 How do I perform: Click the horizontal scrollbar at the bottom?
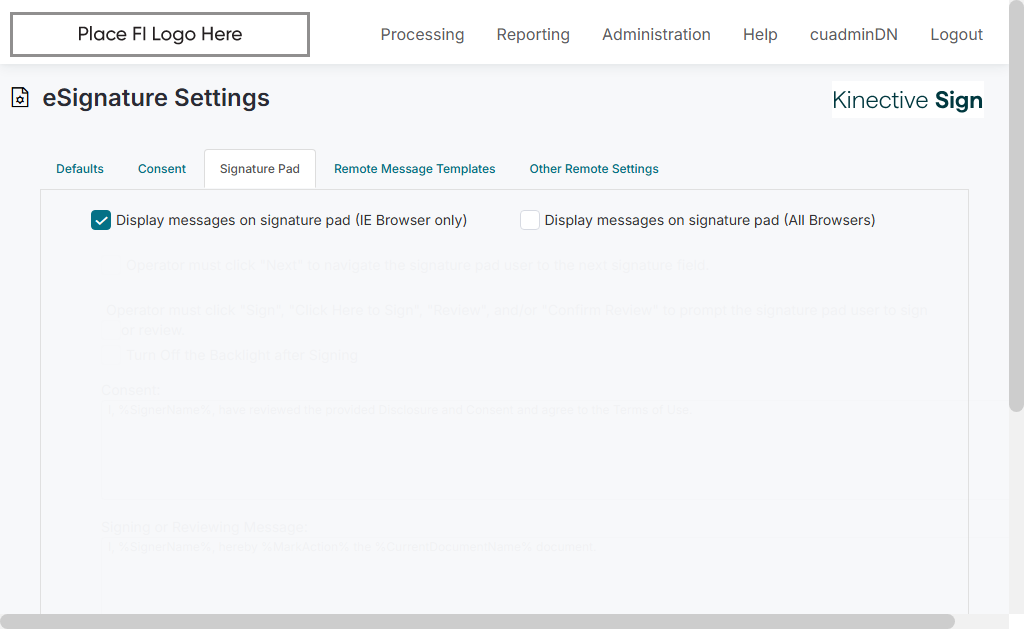pos(476,621)
